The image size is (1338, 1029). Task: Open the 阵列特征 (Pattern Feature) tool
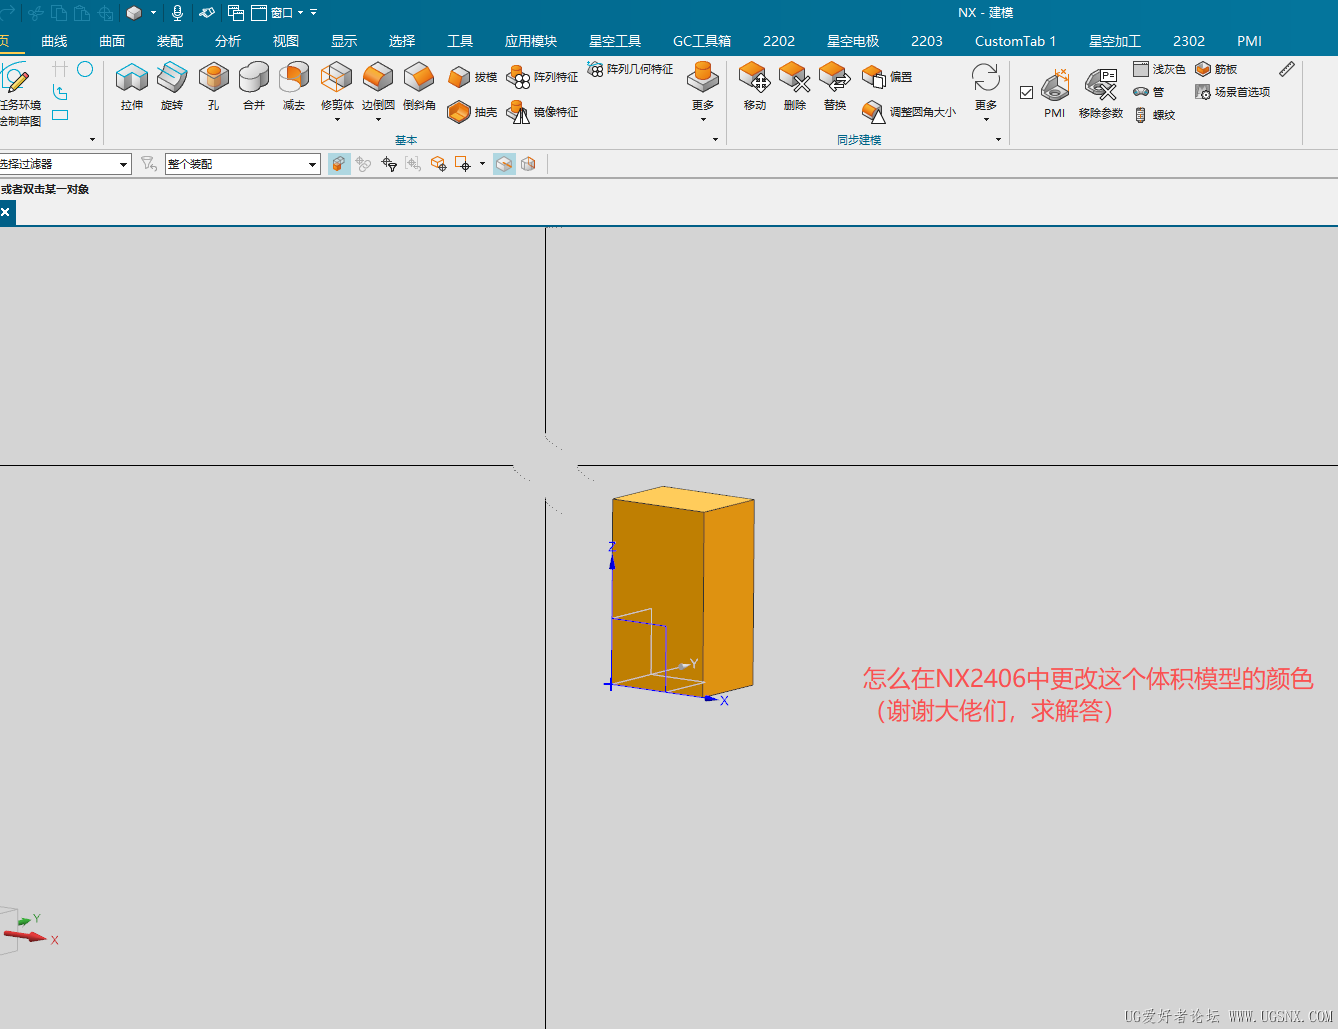coord(542,77)
